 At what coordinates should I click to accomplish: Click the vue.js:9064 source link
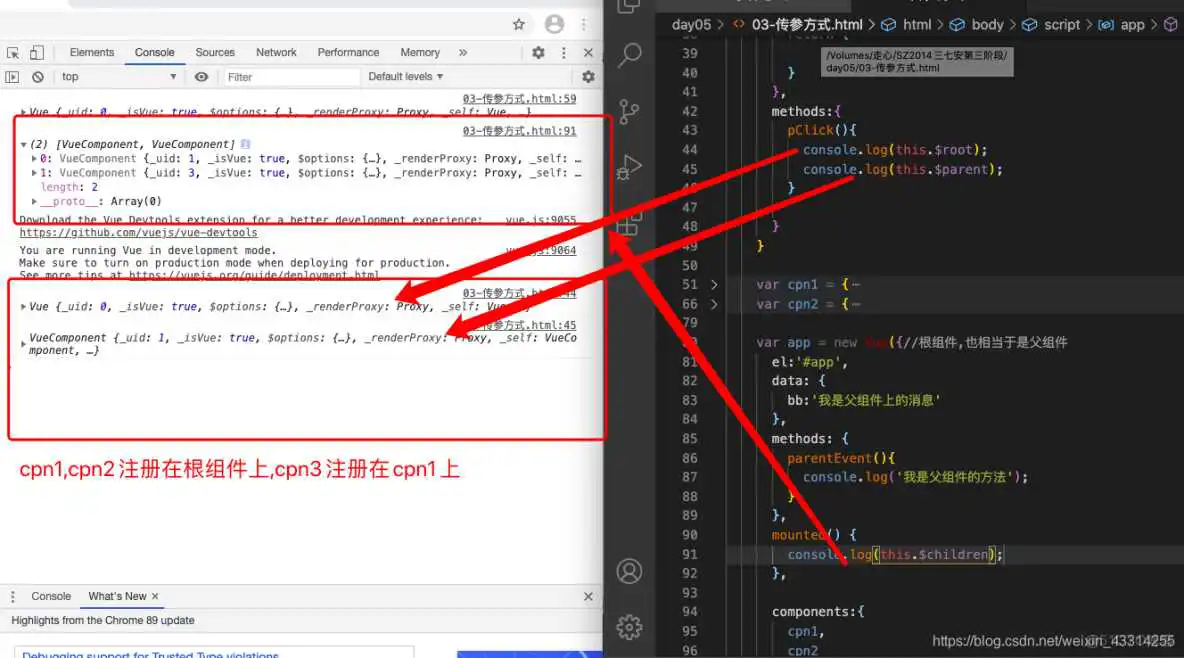(541, 250)
